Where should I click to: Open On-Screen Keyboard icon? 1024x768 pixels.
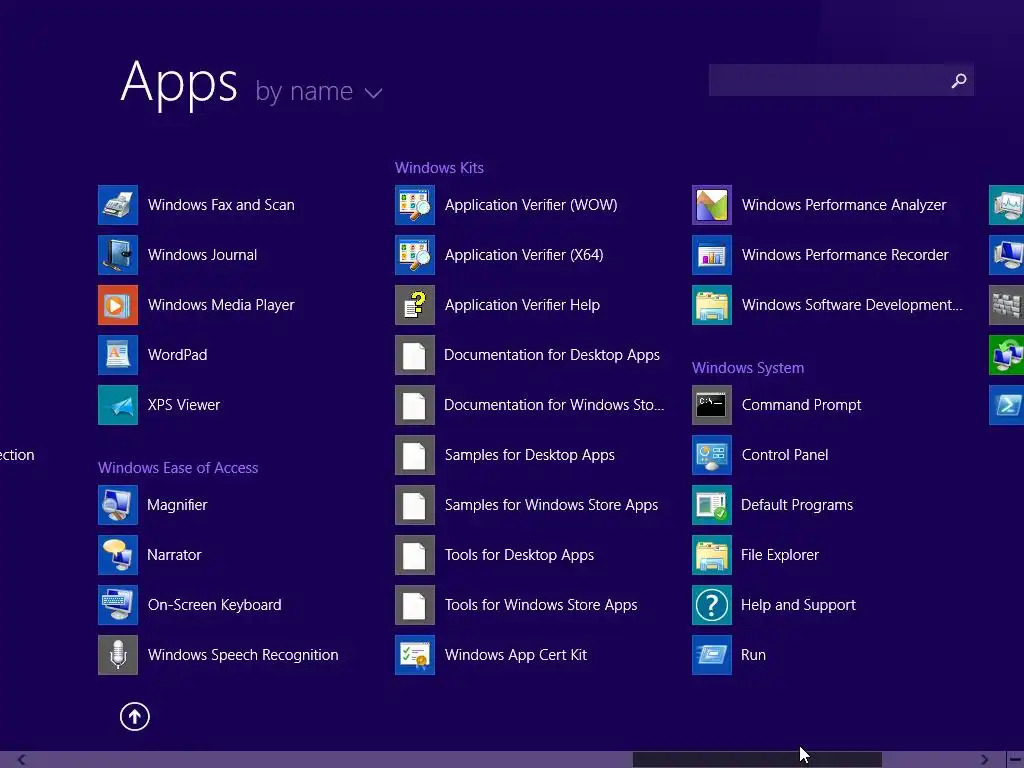coord(118,605)
